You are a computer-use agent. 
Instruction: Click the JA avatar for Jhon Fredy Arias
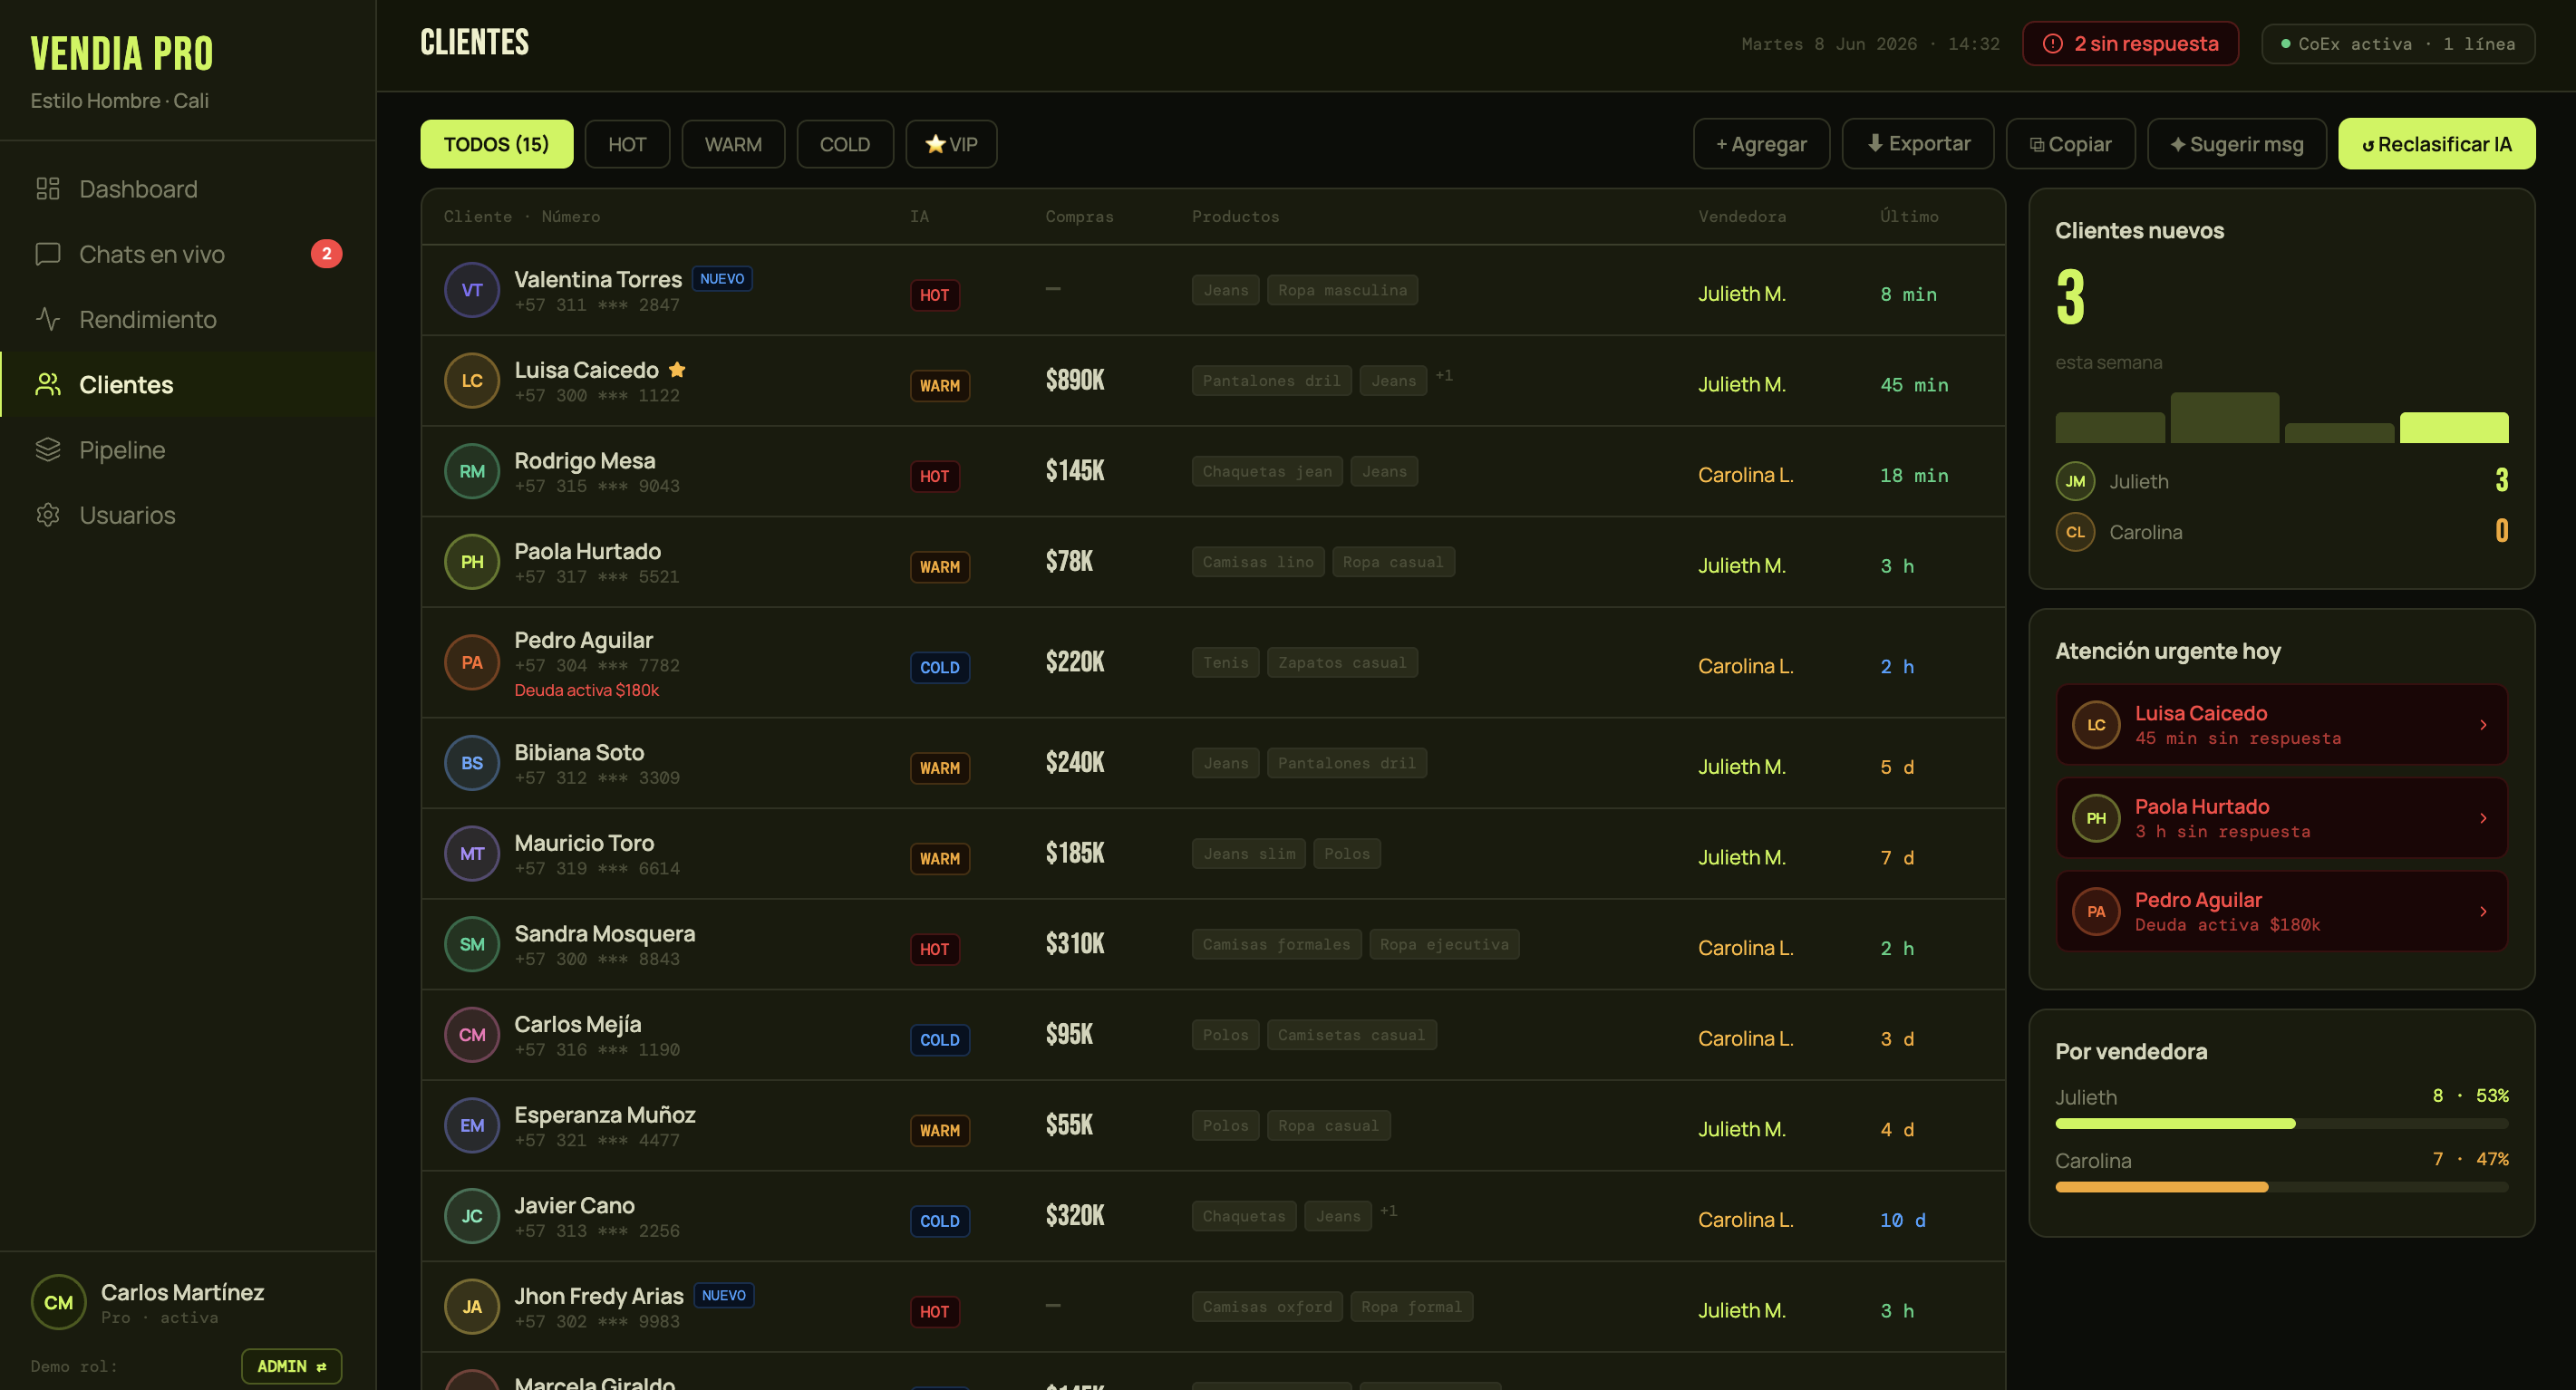coord(472,1307)
